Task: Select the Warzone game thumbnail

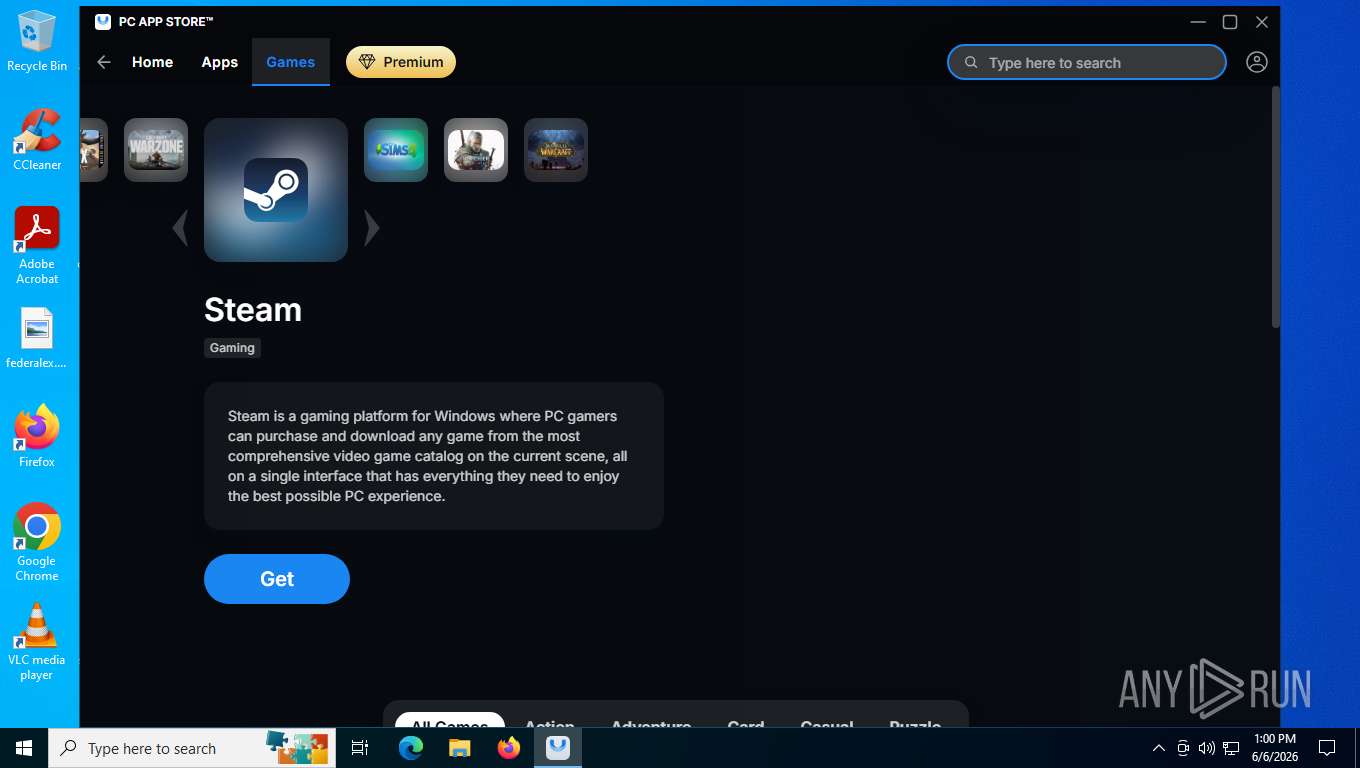Action: click(156, 150)
